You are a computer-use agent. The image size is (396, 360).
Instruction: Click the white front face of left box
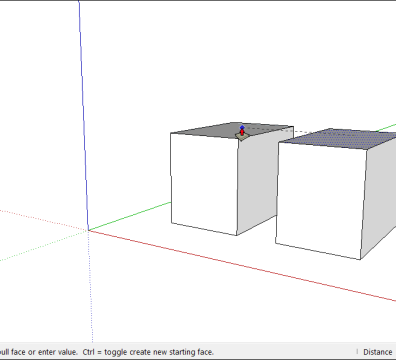coord(204,182)
